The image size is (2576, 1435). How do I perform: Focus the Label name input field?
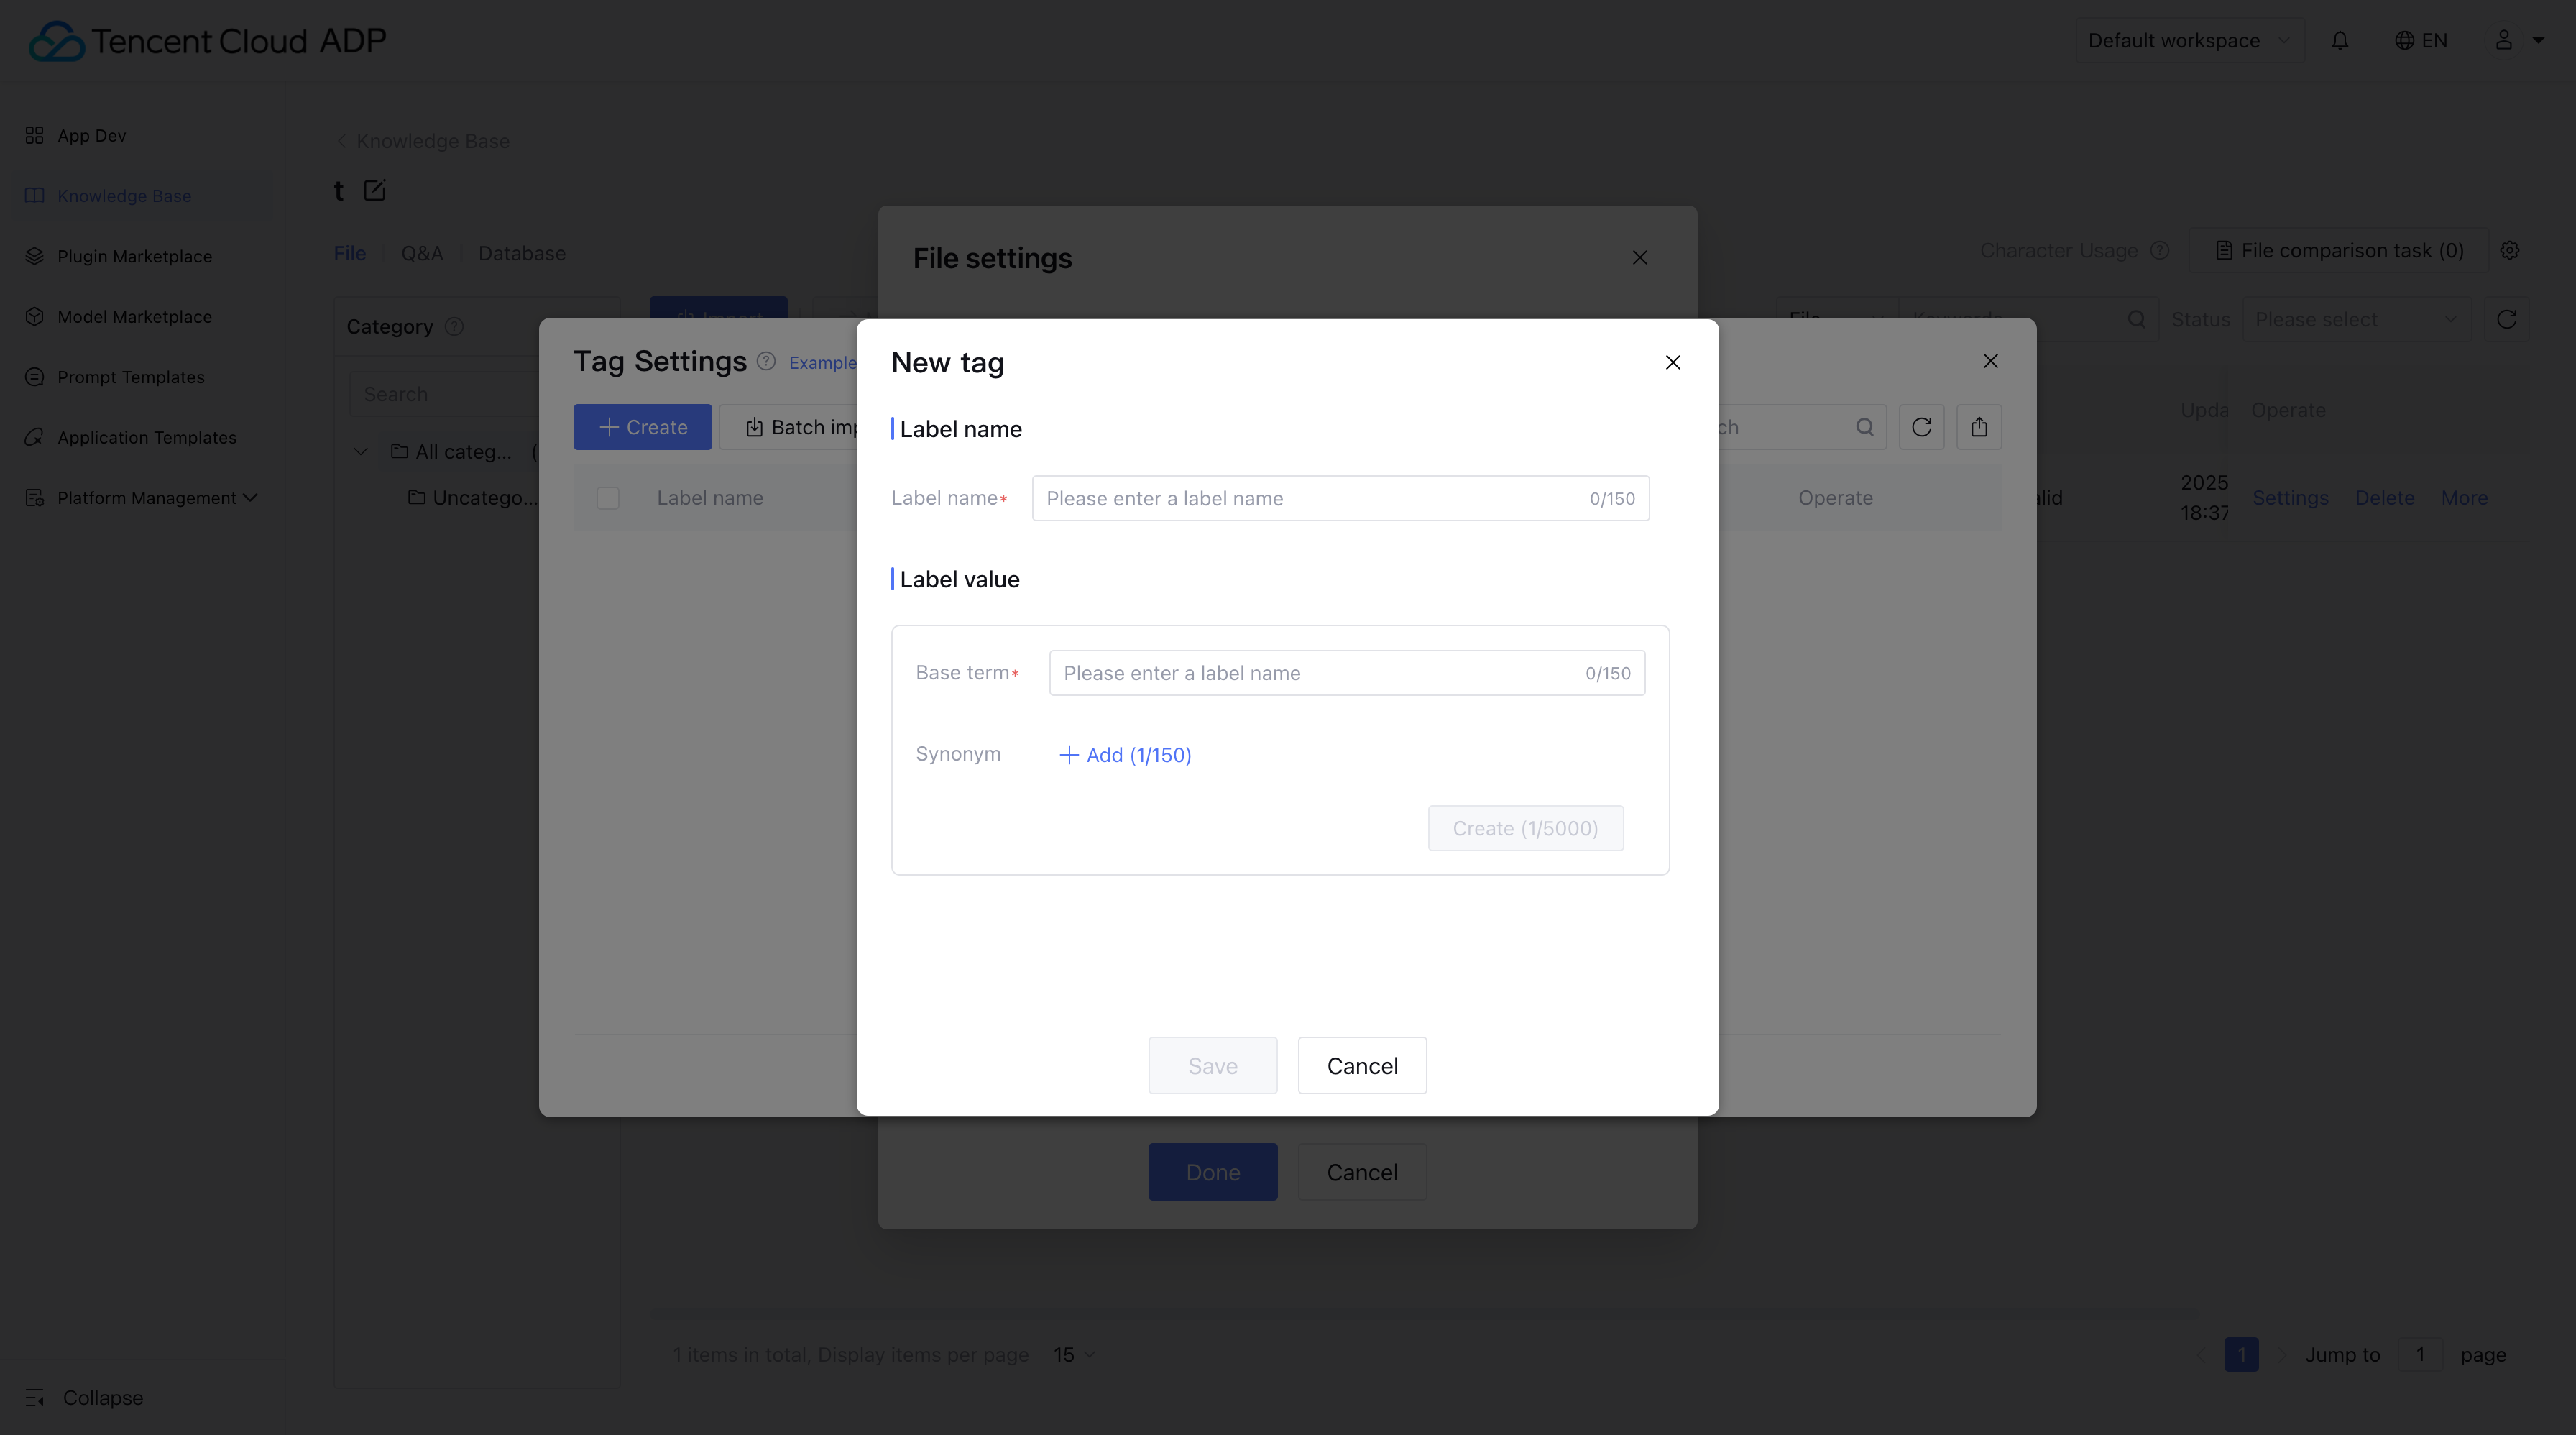[1341, 498]
